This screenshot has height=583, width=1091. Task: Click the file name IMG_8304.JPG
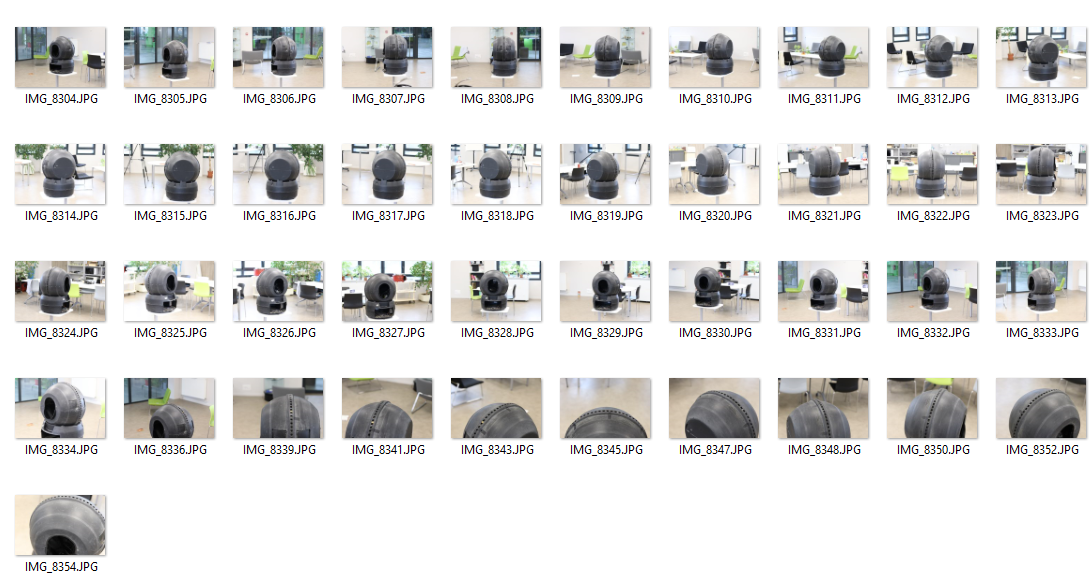pyautogui.click(x=61, y=99)
